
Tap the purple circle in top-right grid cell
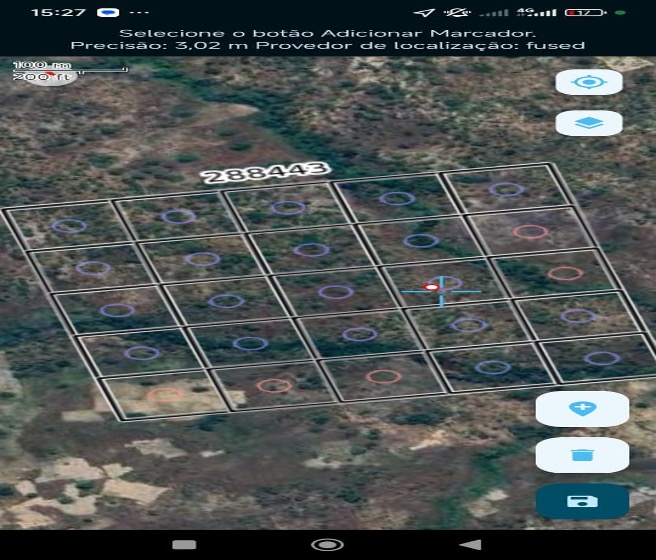coord(506,189)
